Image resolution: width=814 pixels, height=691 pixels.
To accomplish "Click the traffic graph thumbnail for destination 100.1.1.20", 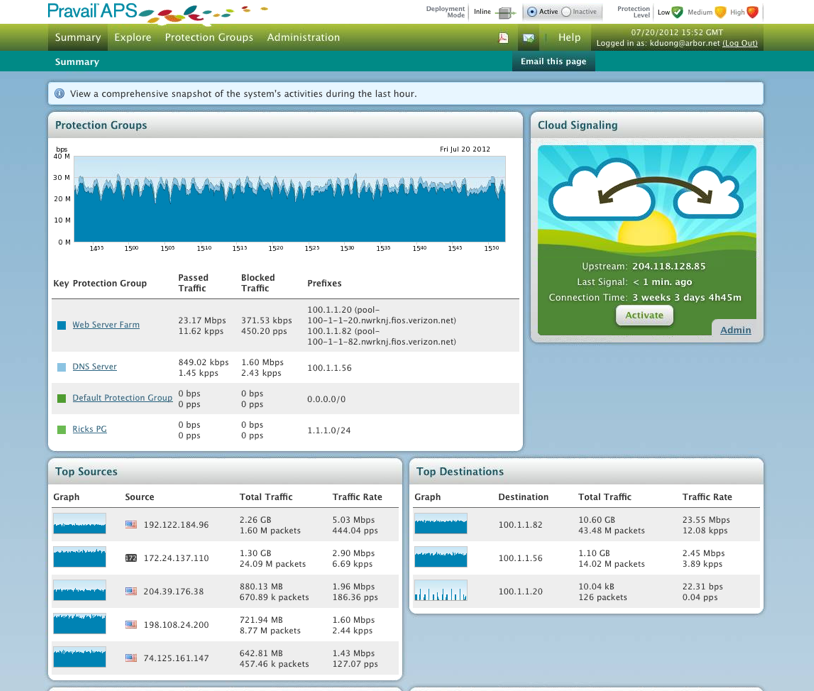I will coord(440,591).
